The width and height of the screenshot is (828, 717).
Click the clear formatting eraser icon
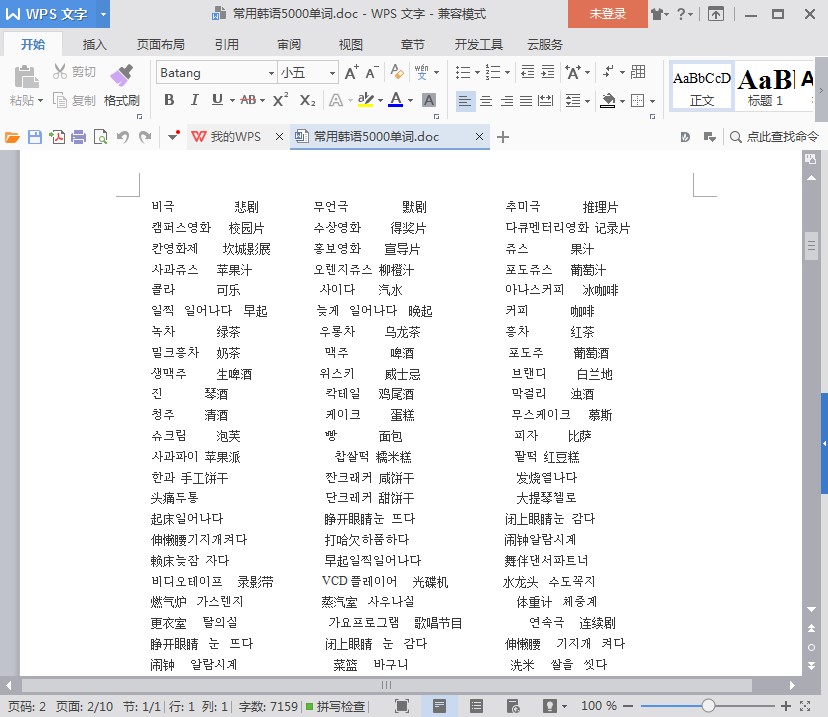tap(397, 72)
